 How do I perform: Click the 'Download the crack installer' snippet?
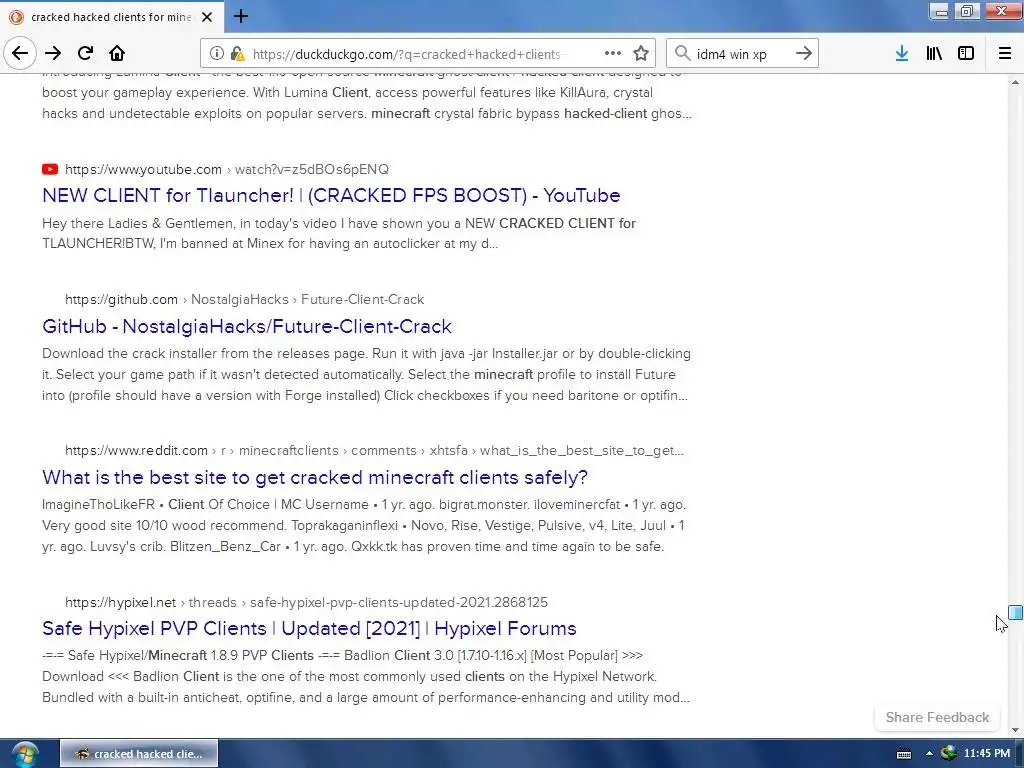click(x=366, y=374)
